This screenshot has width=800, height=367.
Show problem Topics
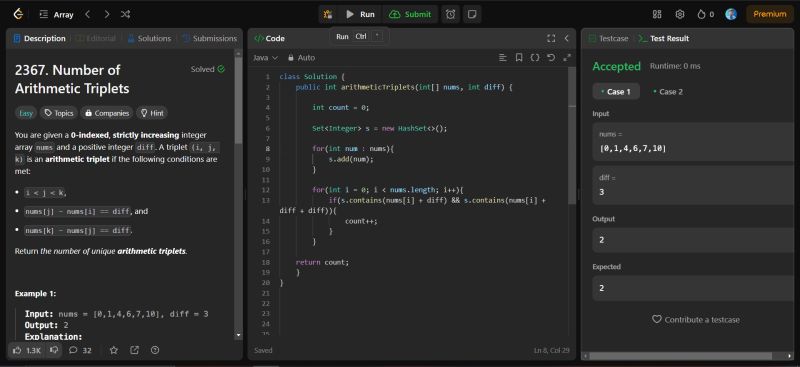pyautogui.click(x=59, y=113)
